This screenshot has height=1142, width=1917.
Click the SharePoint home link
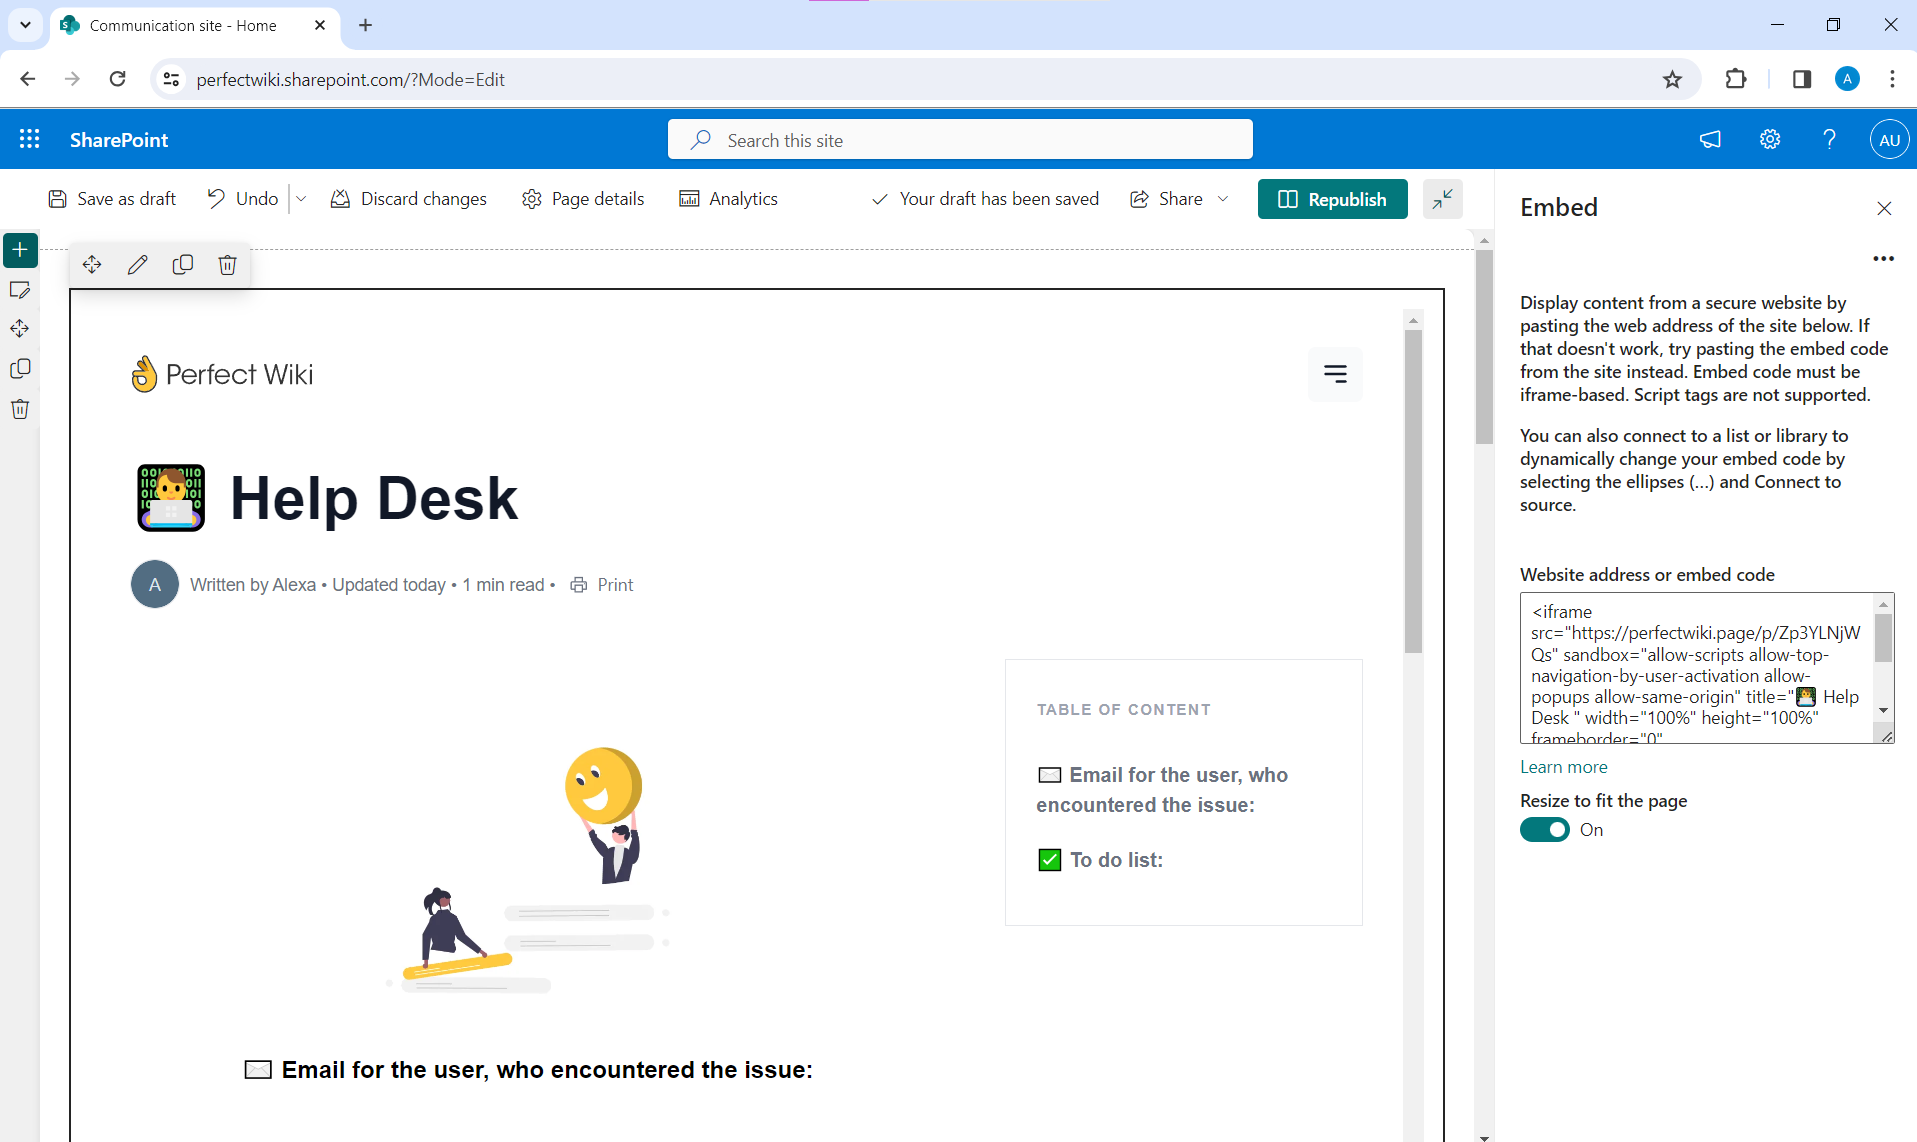pos(119,140)
